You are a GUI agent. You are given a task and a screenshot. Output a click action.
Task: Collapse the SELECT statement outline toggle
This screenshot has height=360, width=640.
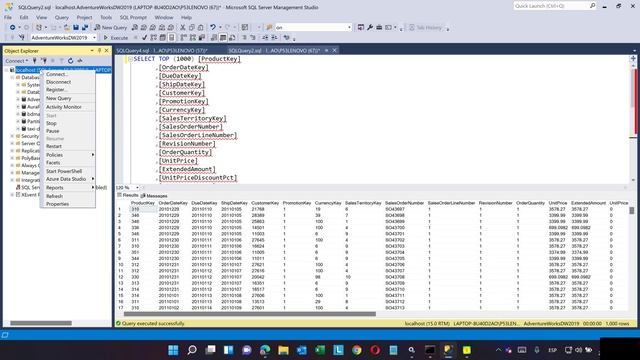pyautogui.click(x=130, y=59)
